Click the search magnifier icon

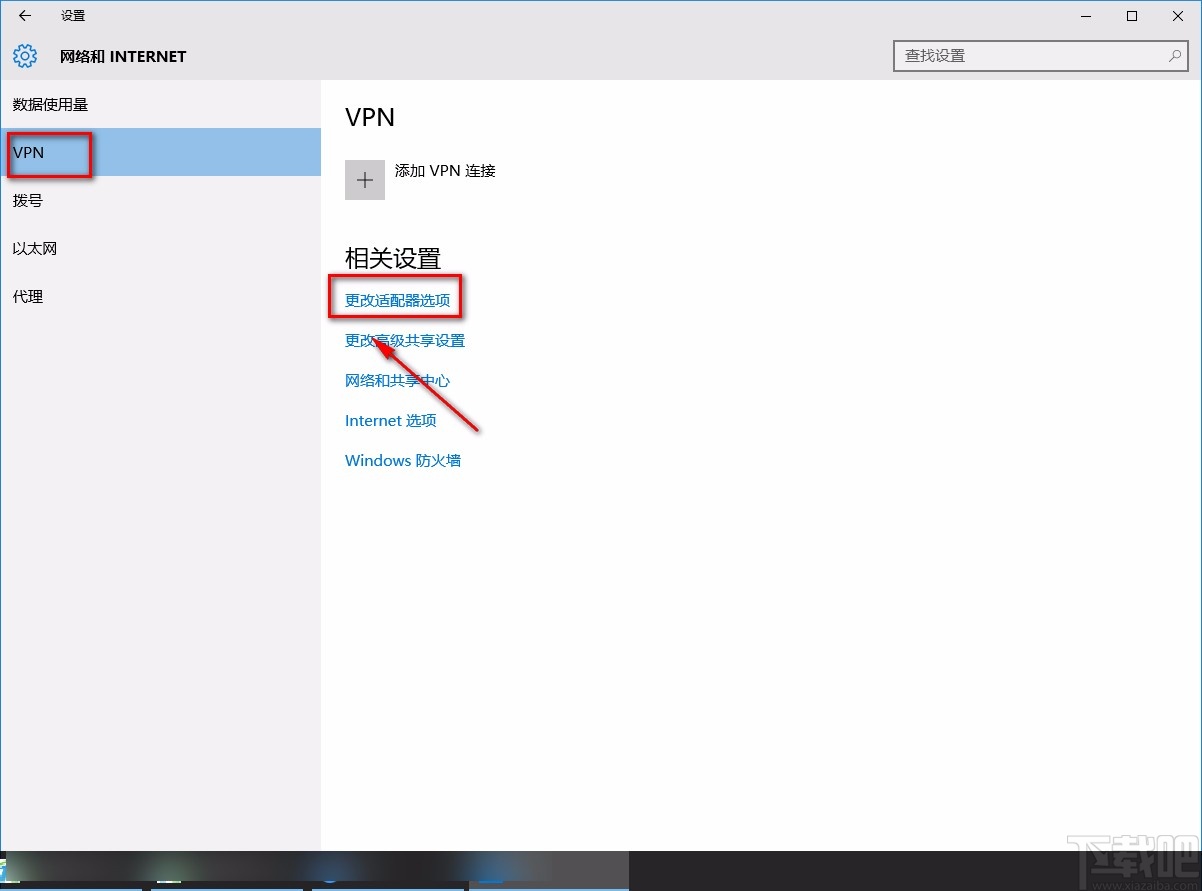click(1175, 56)
